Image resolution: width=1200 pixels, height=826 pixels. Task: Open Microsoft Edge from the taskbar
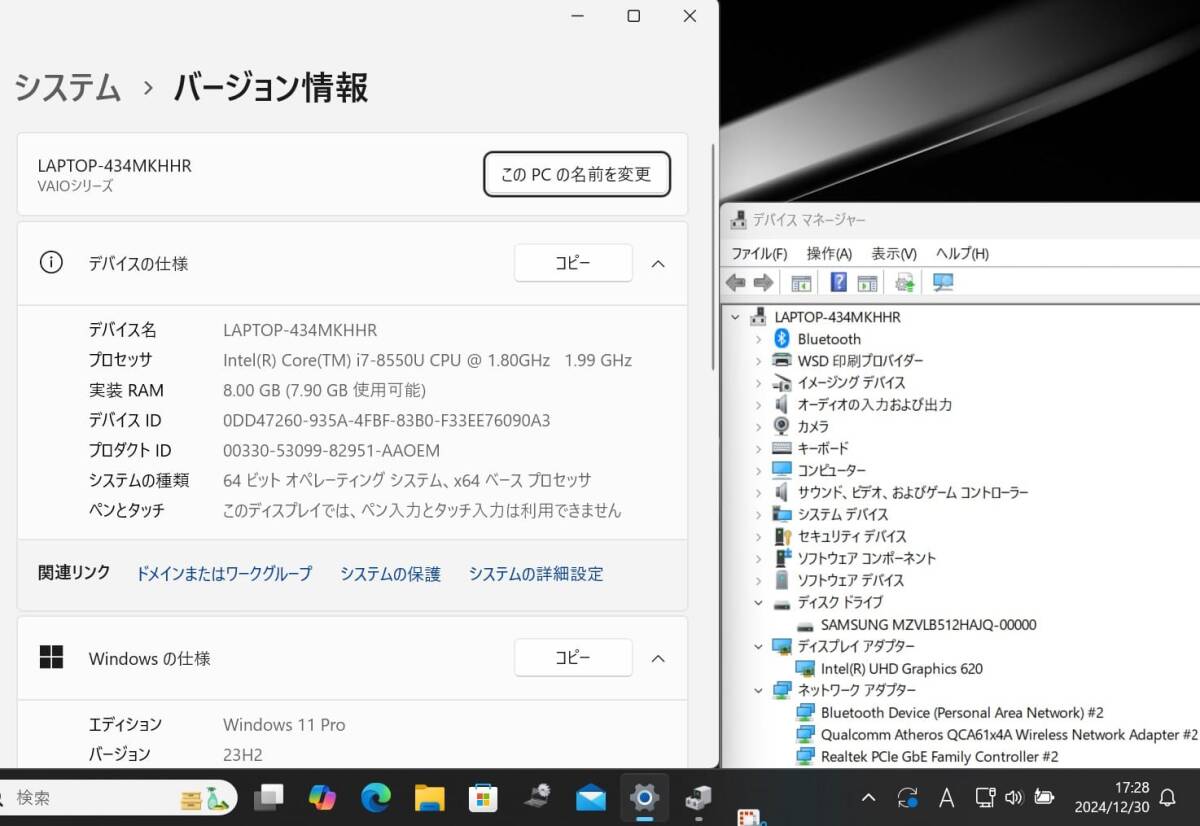coord(376,797)
